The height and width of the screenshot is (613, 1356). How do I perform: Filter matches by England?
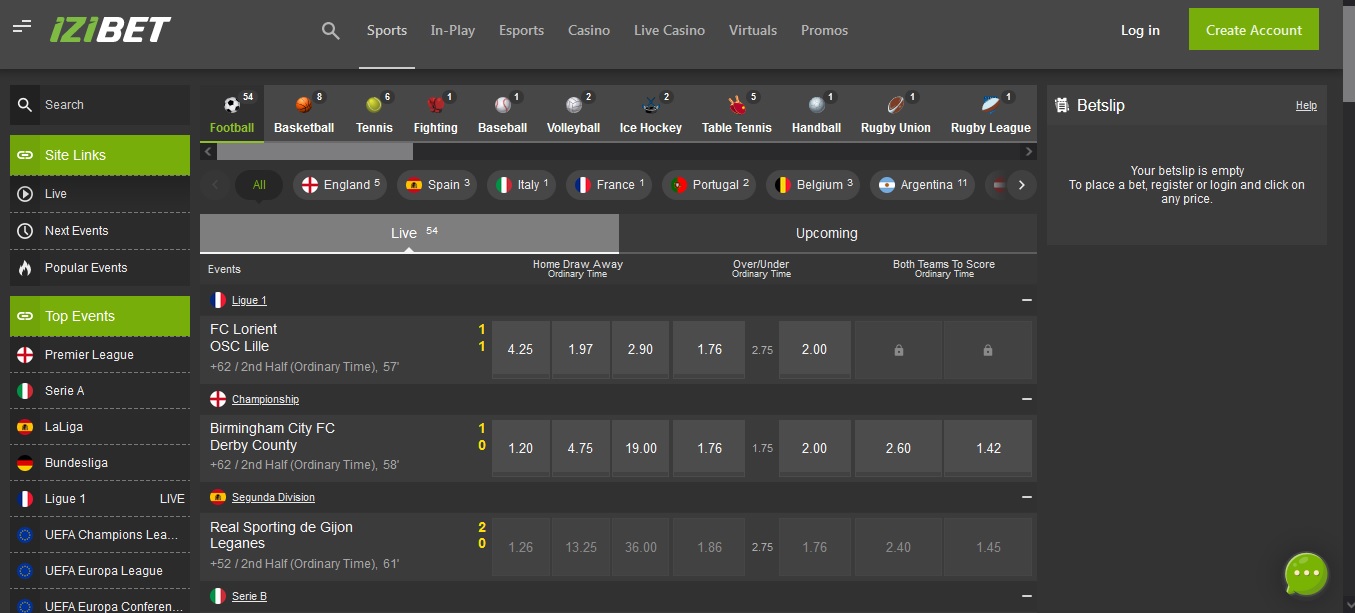point(340,185)
